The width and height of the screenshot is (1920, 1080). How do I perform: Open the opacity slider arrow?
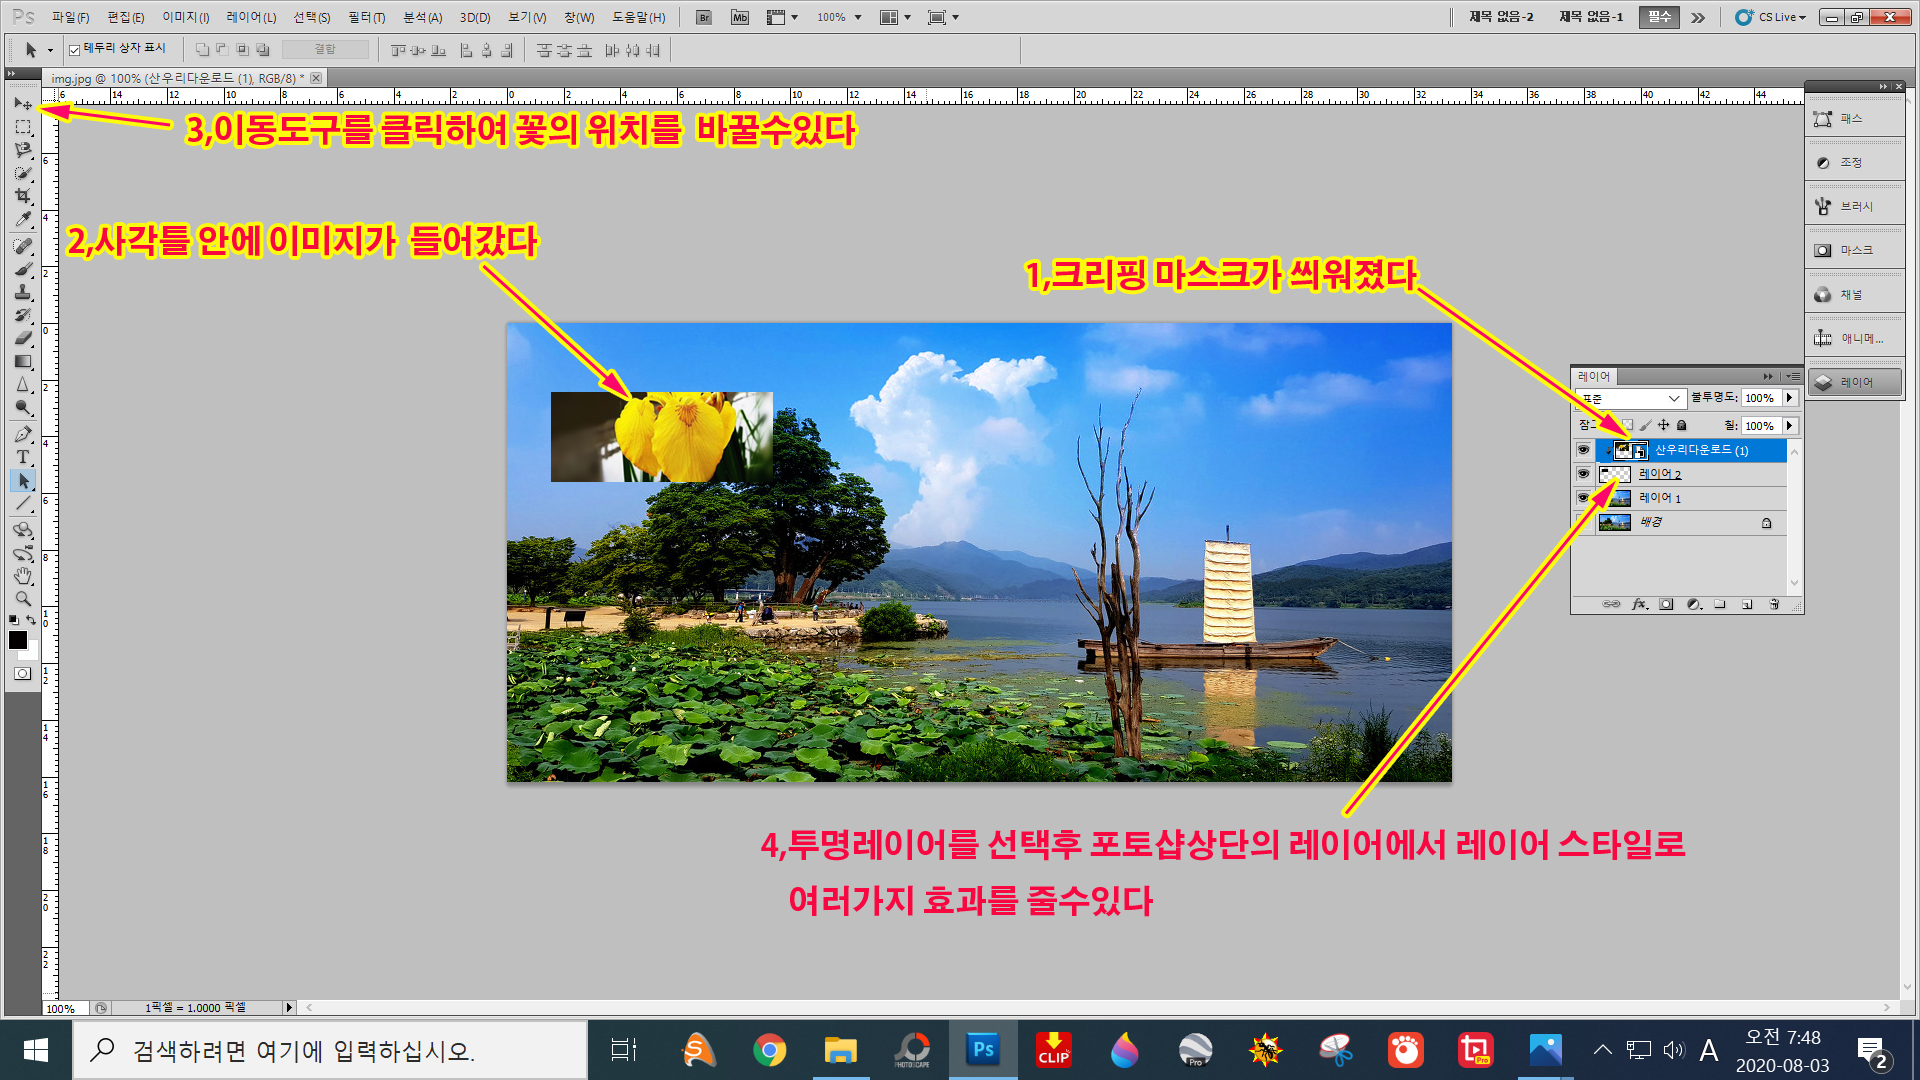1790,398
